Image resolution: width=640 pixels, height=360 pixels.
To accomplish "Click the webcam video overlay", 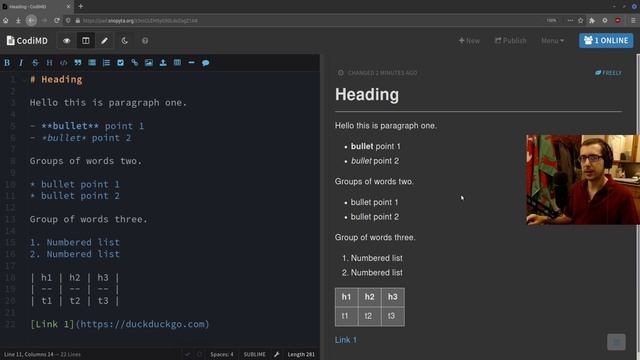I will point(583,180).
